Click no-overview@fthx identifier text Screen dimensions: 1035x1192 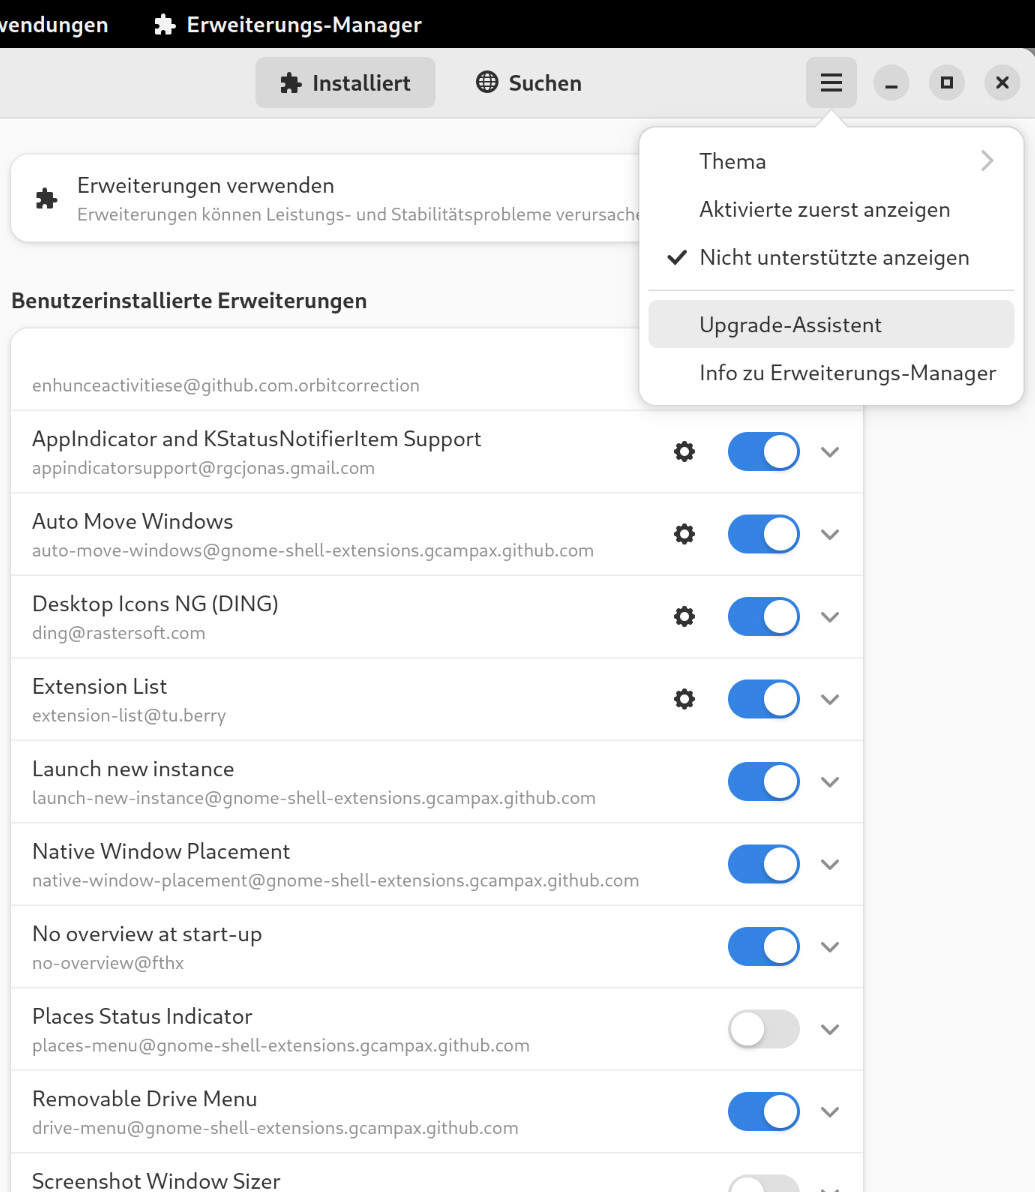coord(108,963)
